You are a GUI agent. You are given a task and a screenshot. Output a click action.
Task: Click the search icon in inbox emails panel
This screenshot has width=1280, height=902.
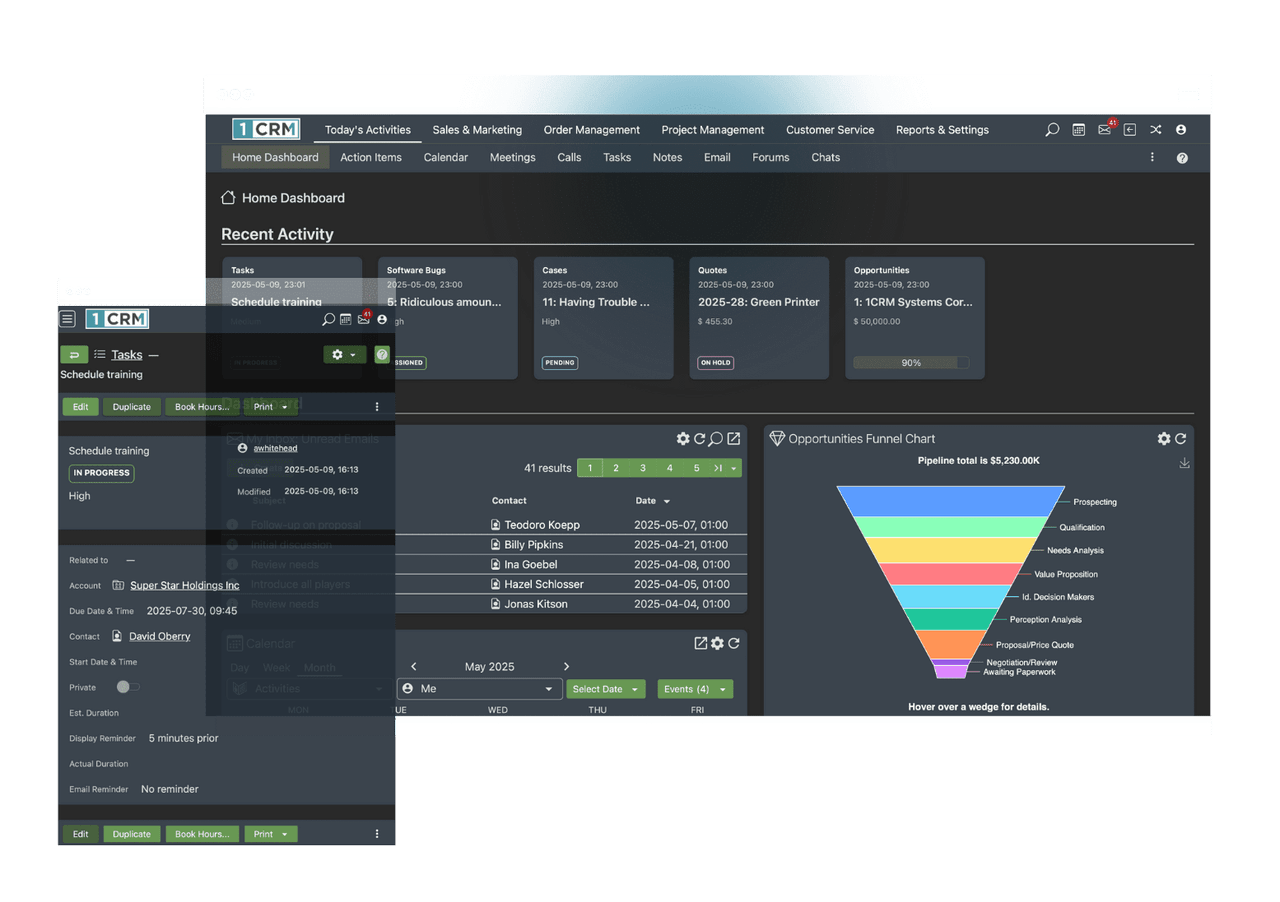[716, 439]
